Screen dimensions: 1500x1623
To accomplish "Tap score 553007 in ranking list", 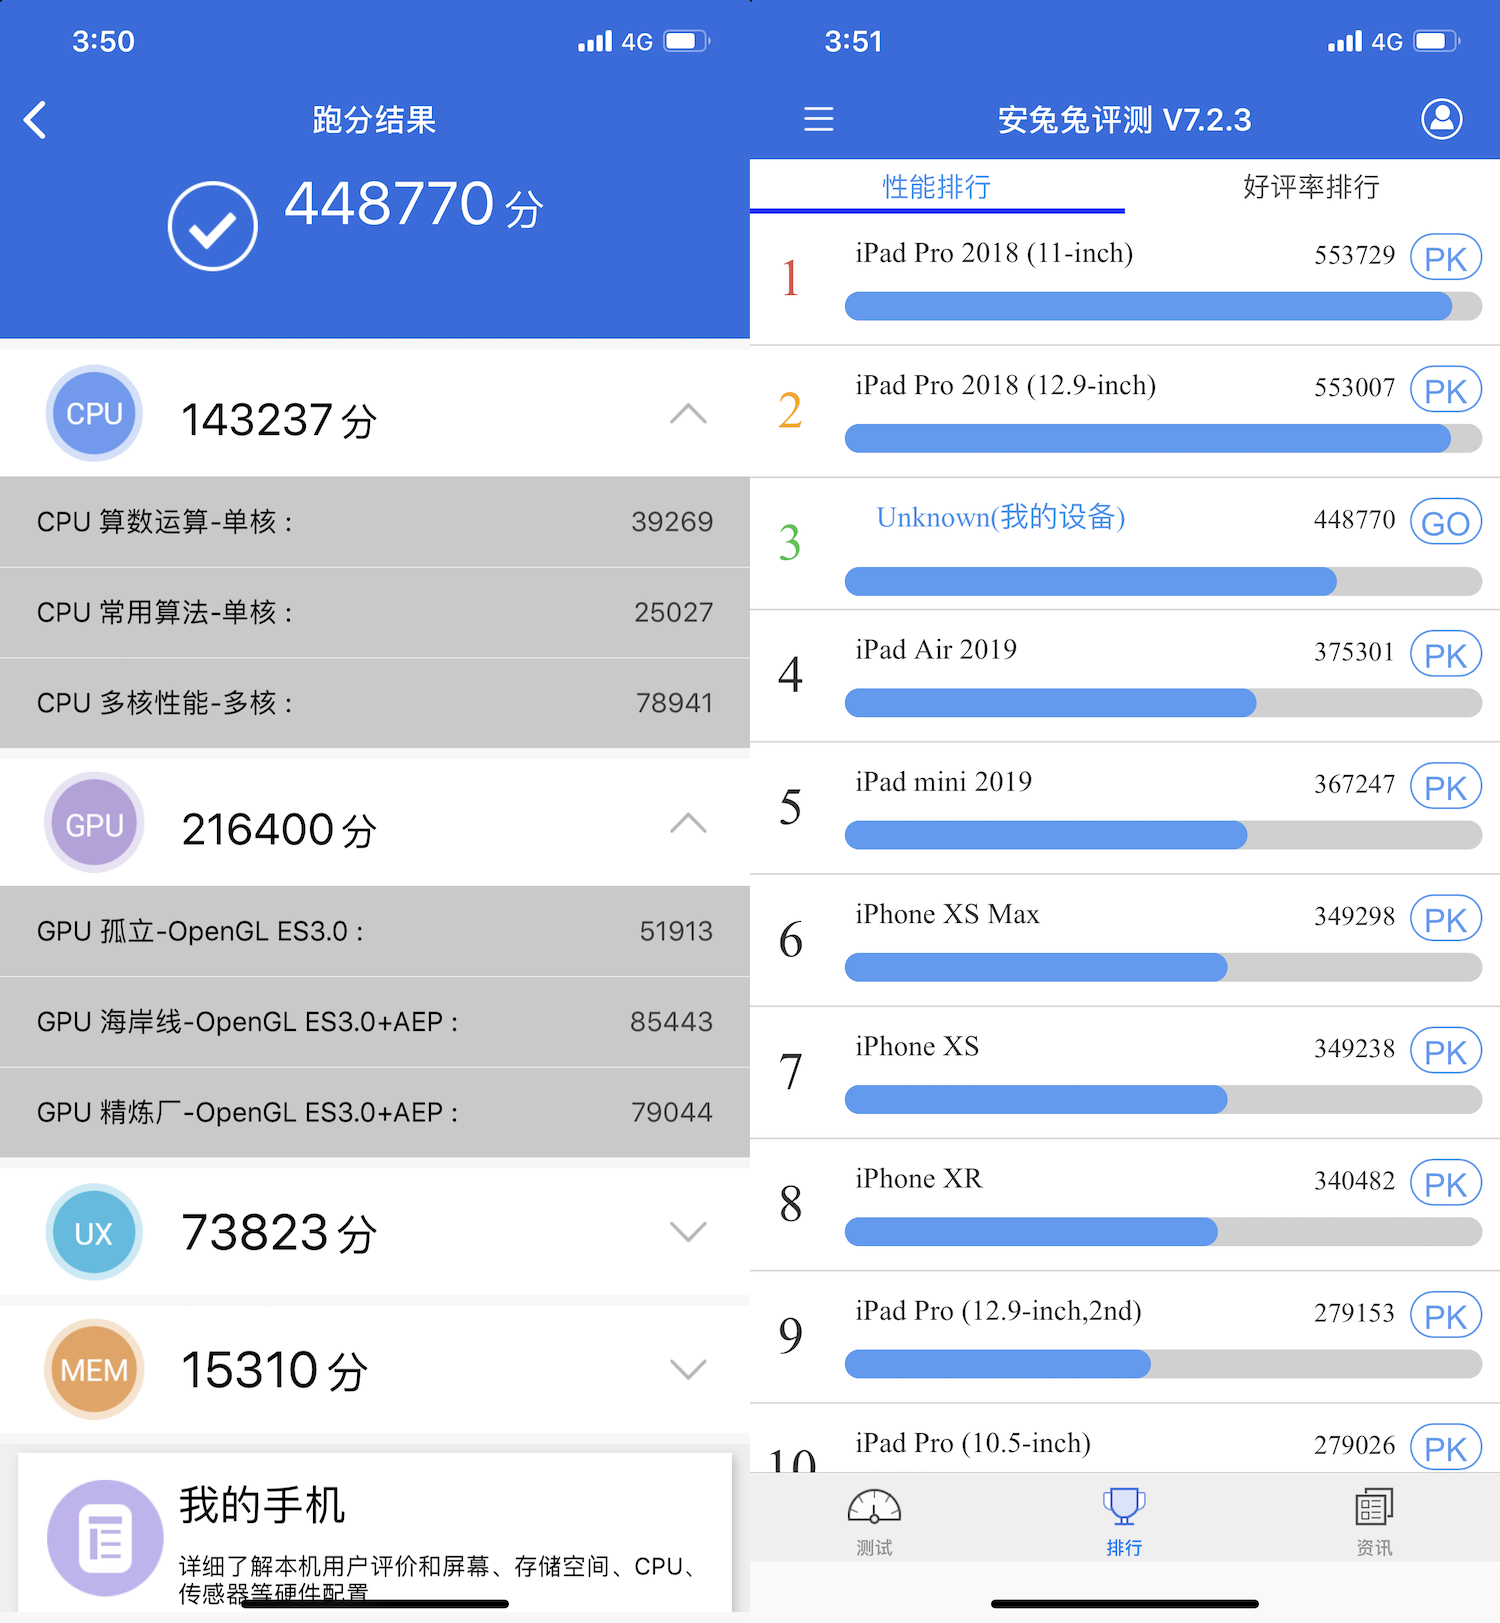I will (1354, 387).
